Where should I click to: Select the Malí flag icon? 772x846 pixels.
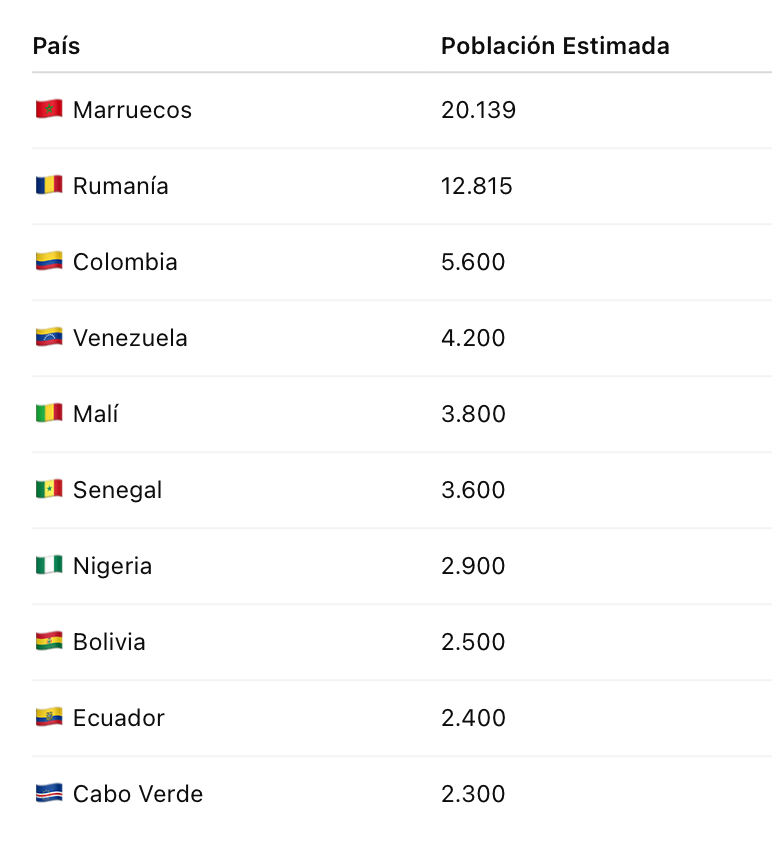pos(49,413)
